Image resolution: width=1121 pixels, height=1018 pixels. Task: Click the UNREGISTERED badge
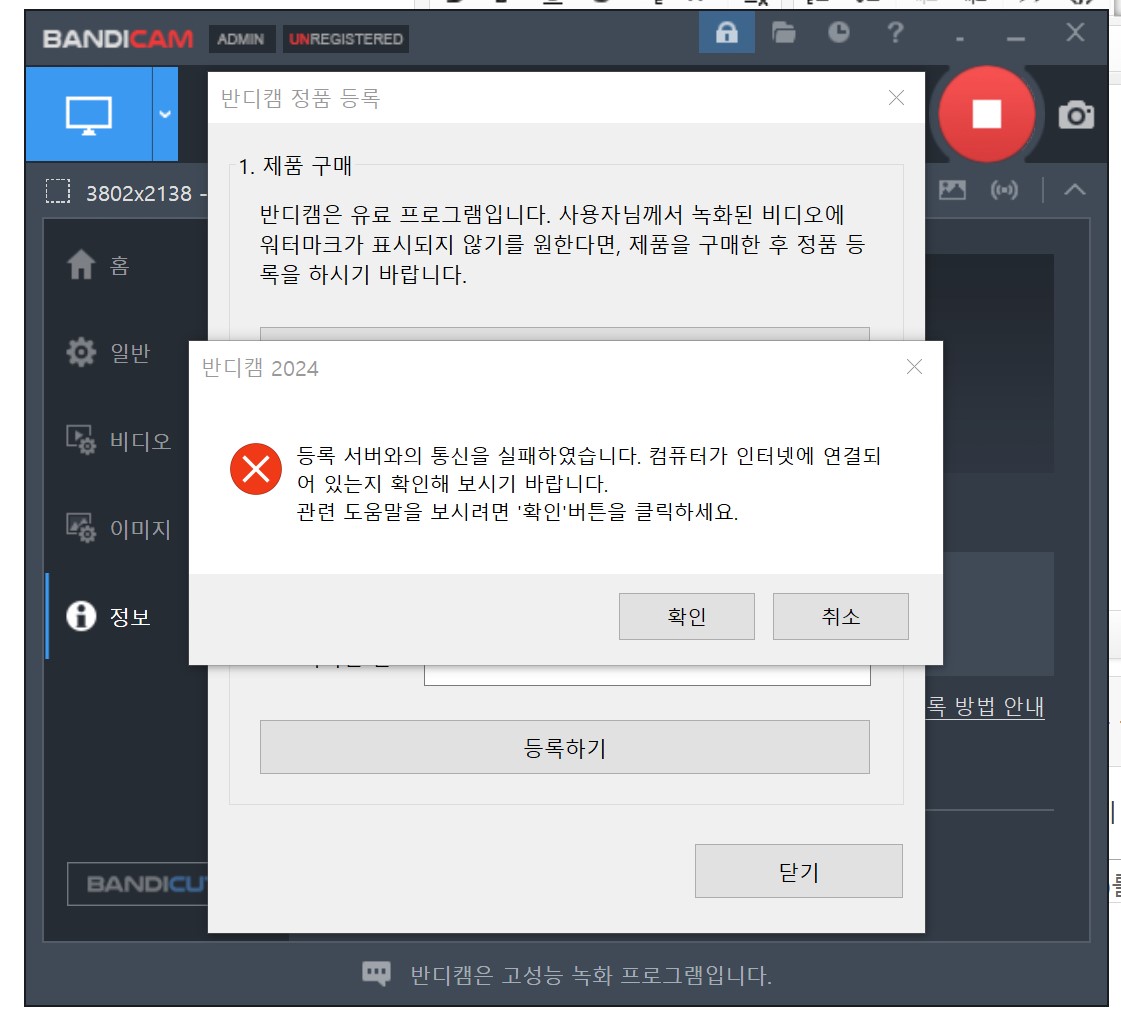tap(346, 39)
